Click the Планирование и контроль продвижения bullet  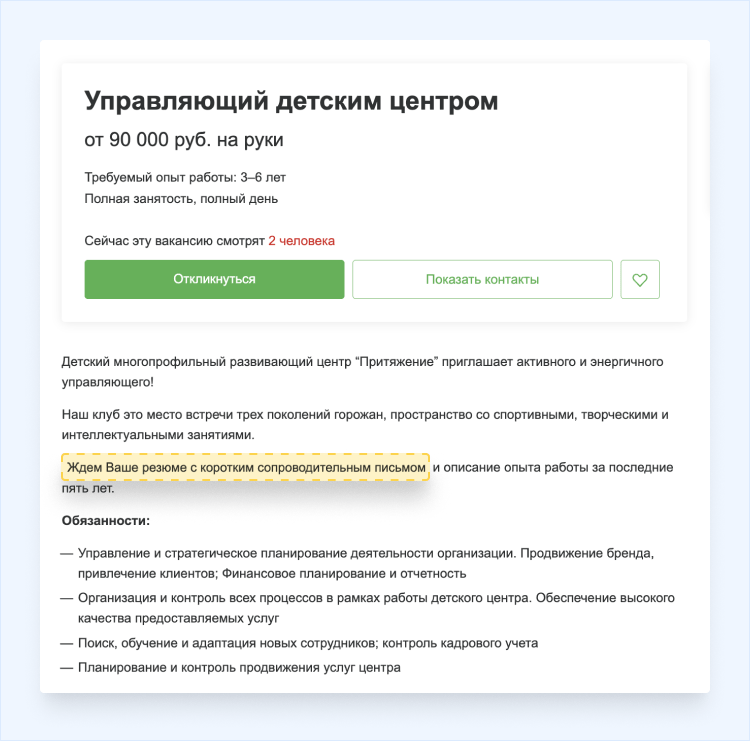[239, 667]
